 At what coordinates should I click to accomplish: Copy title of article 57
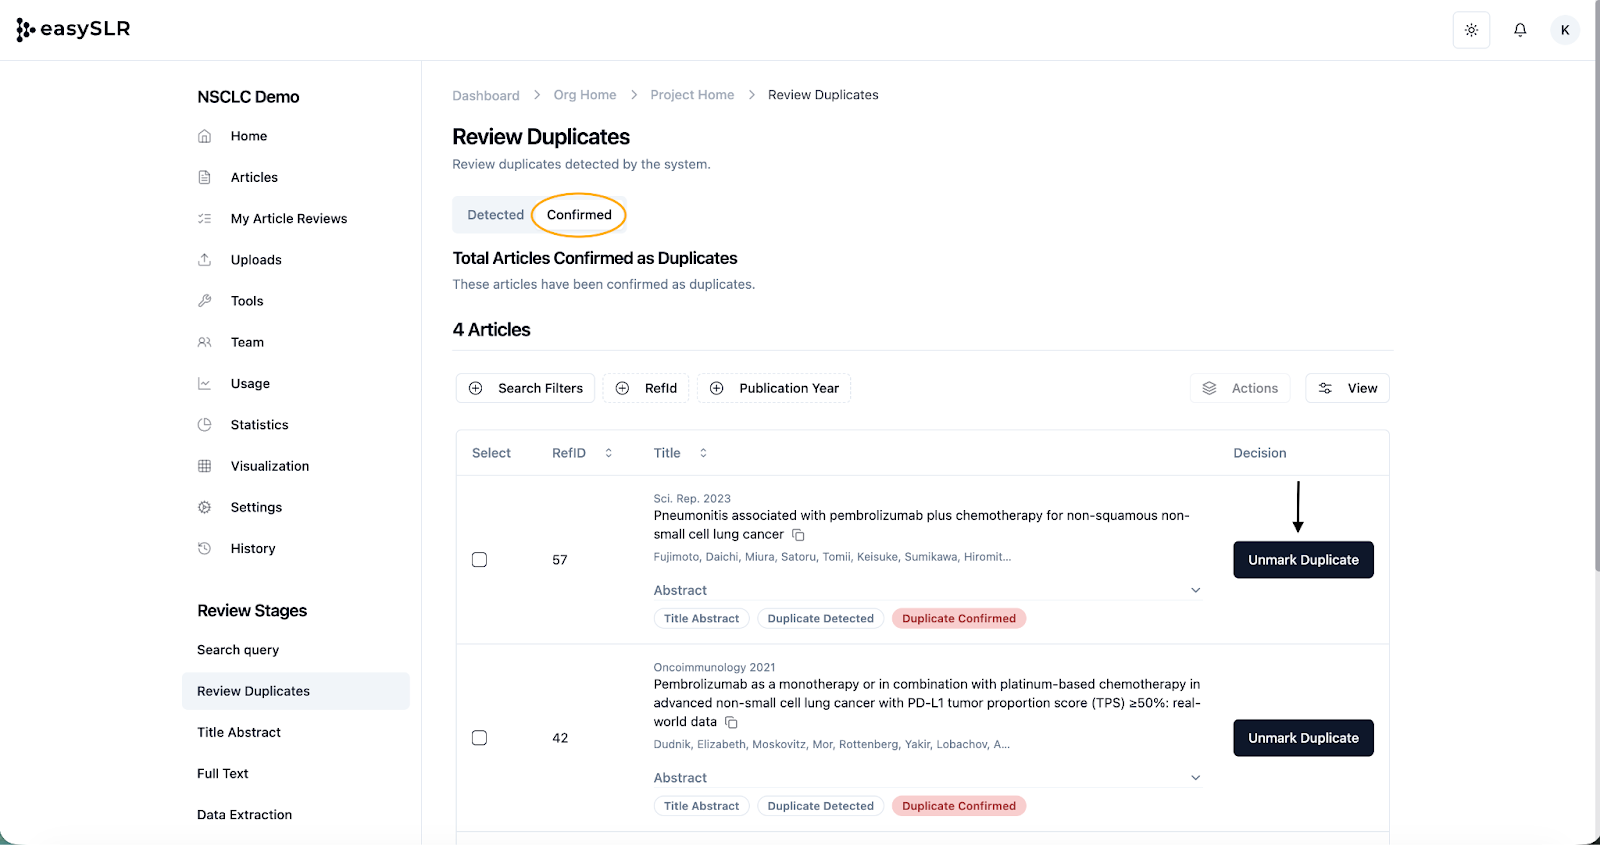[x=798, y=535]
